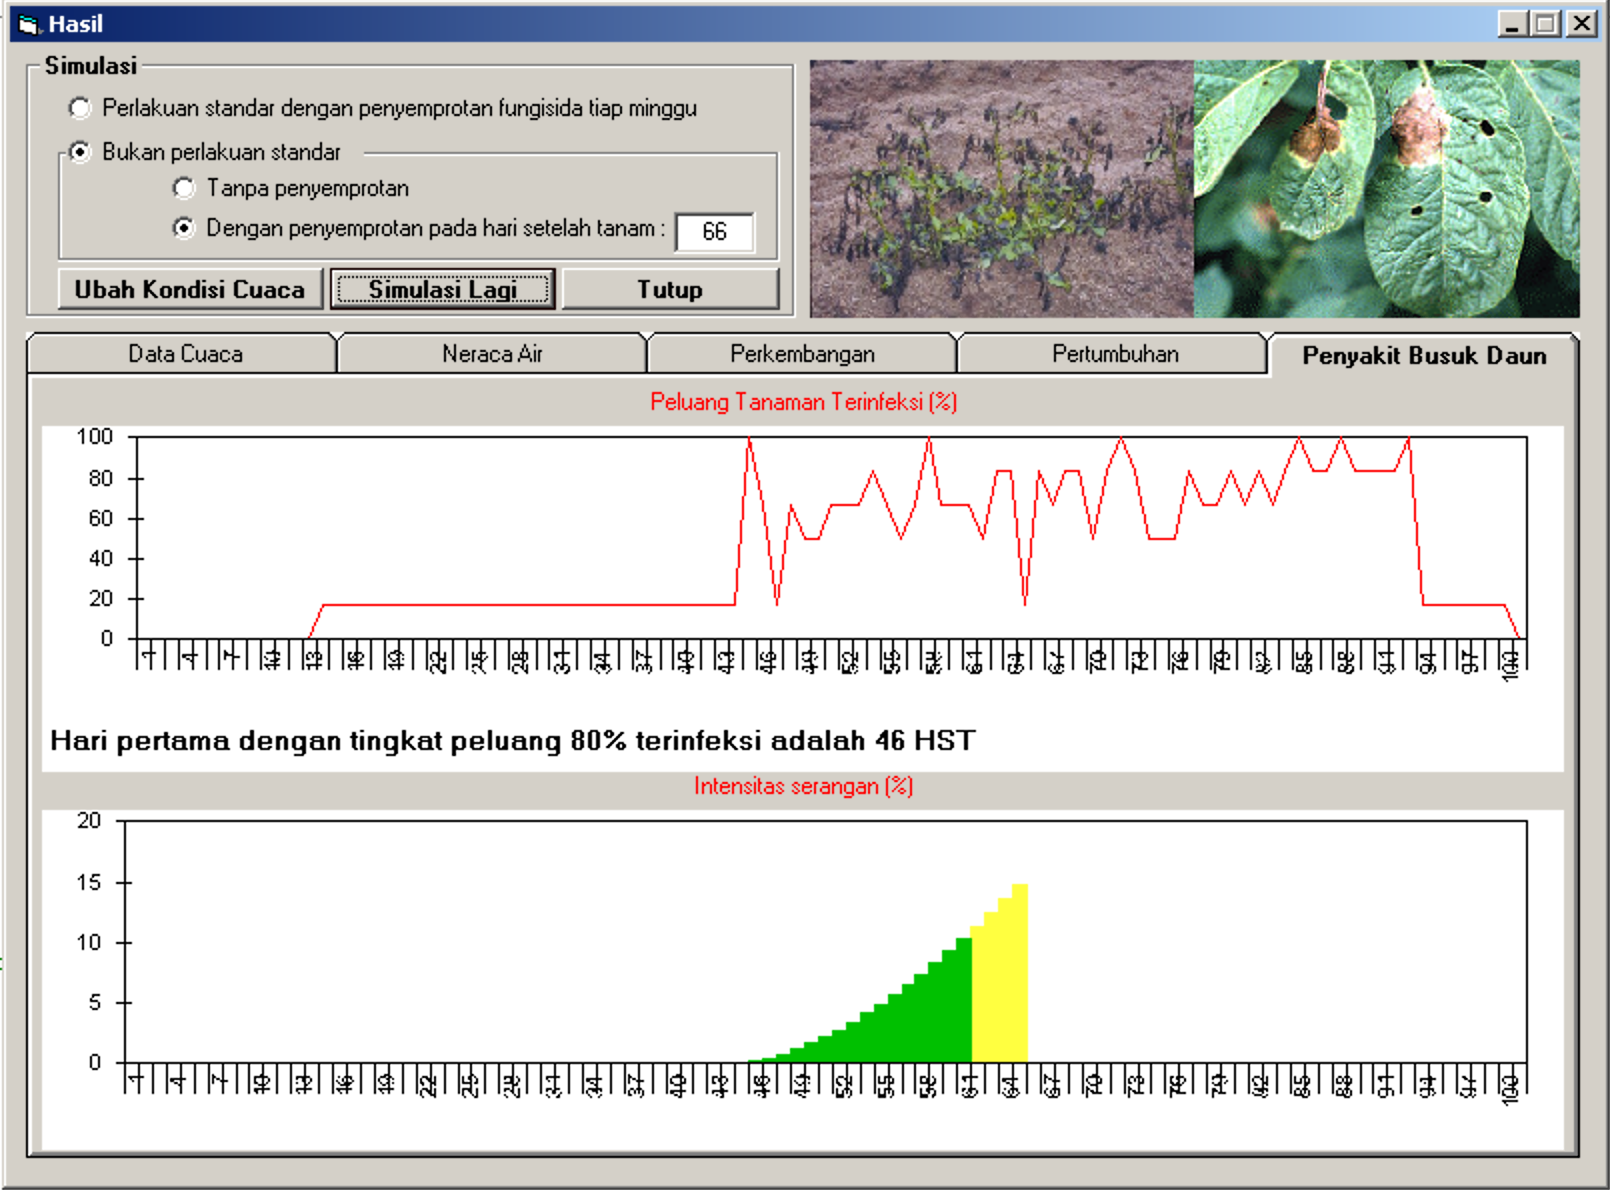Click the Hasil window title bar icon
The width and height of the screenshot is (1610, 1190).
pos(28,24)
